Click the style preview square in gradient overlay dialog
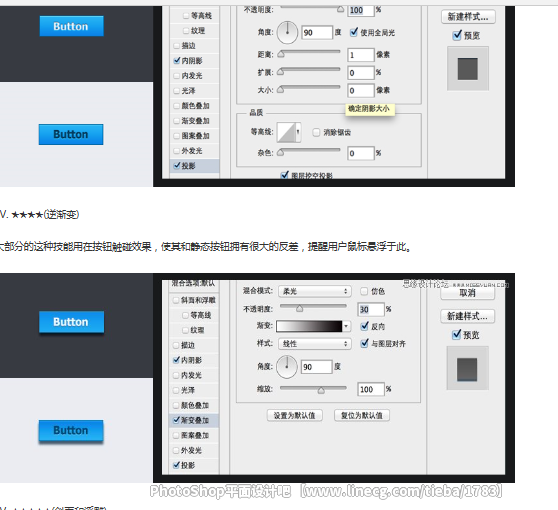 tap(467, 369)
